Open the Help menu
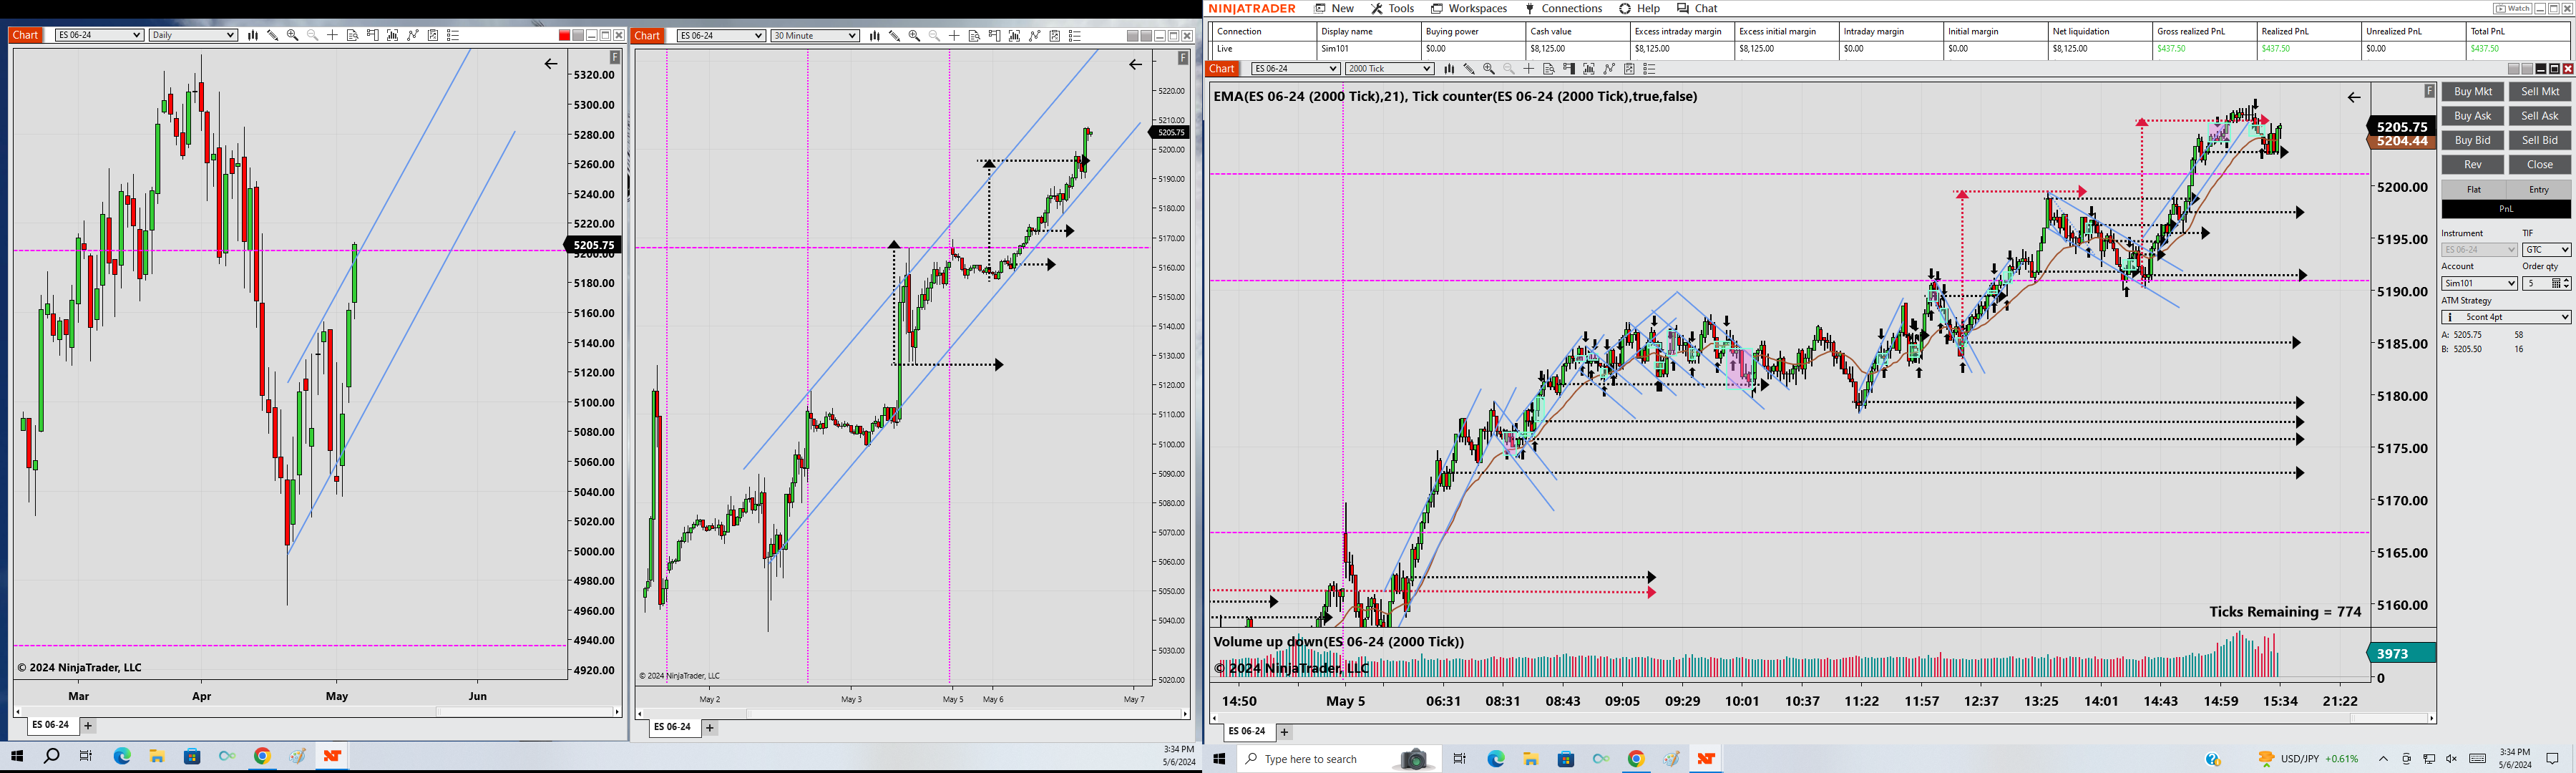The width and height of the screenshot is (2576, 773). pos(1640,8)
